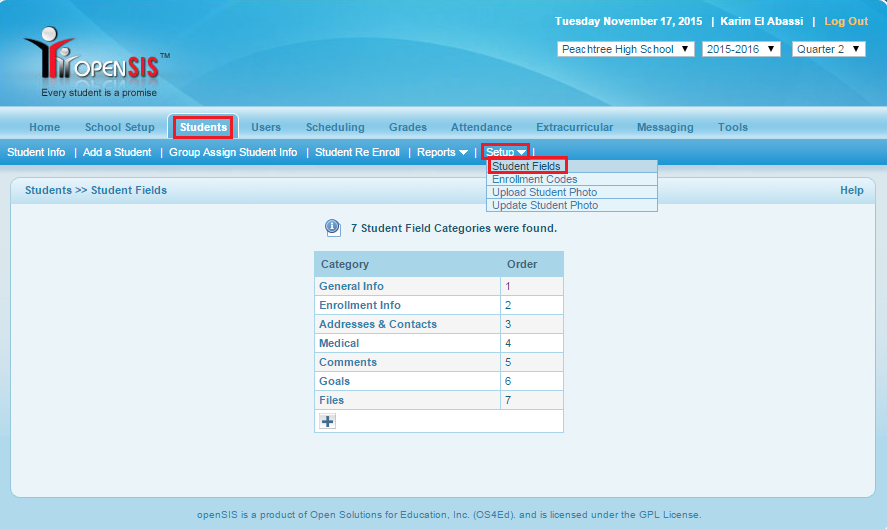Open the Peachtree High School dropdown
Image resolution: width=887 pixels, height=529 pixels.
625,49
